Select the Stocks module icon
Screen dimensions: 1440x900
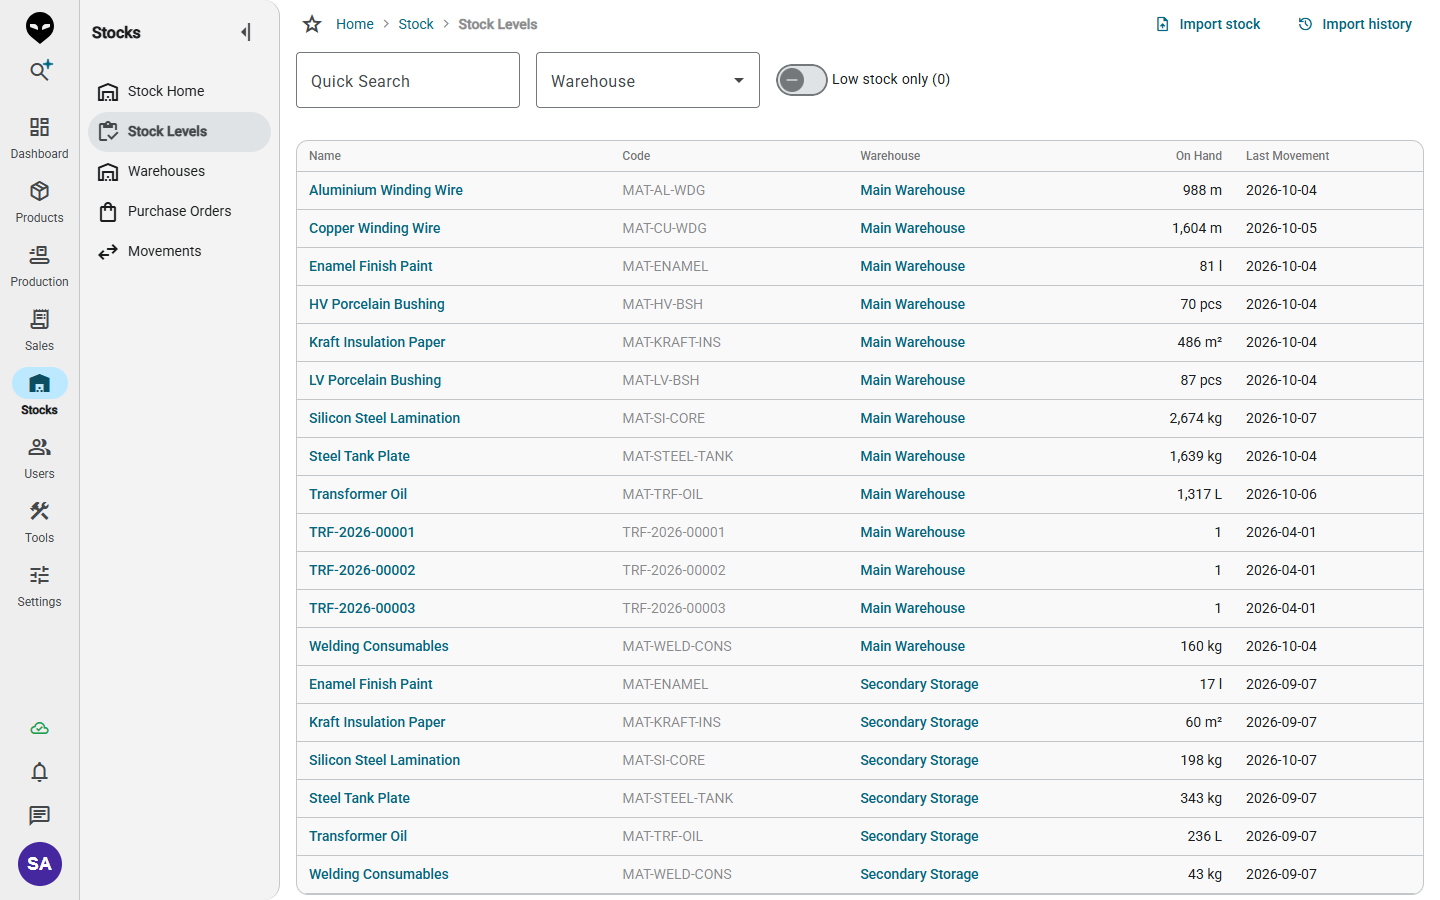tap(39, 384)
